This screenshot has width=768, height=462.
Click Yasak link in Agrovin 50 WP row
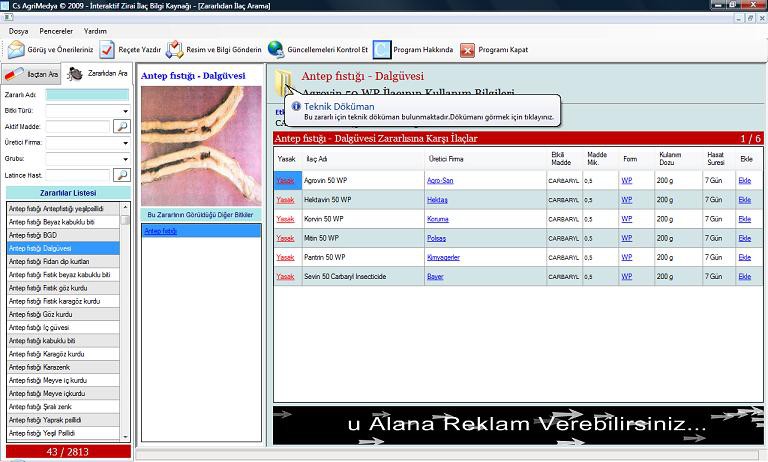click(285, 180)
